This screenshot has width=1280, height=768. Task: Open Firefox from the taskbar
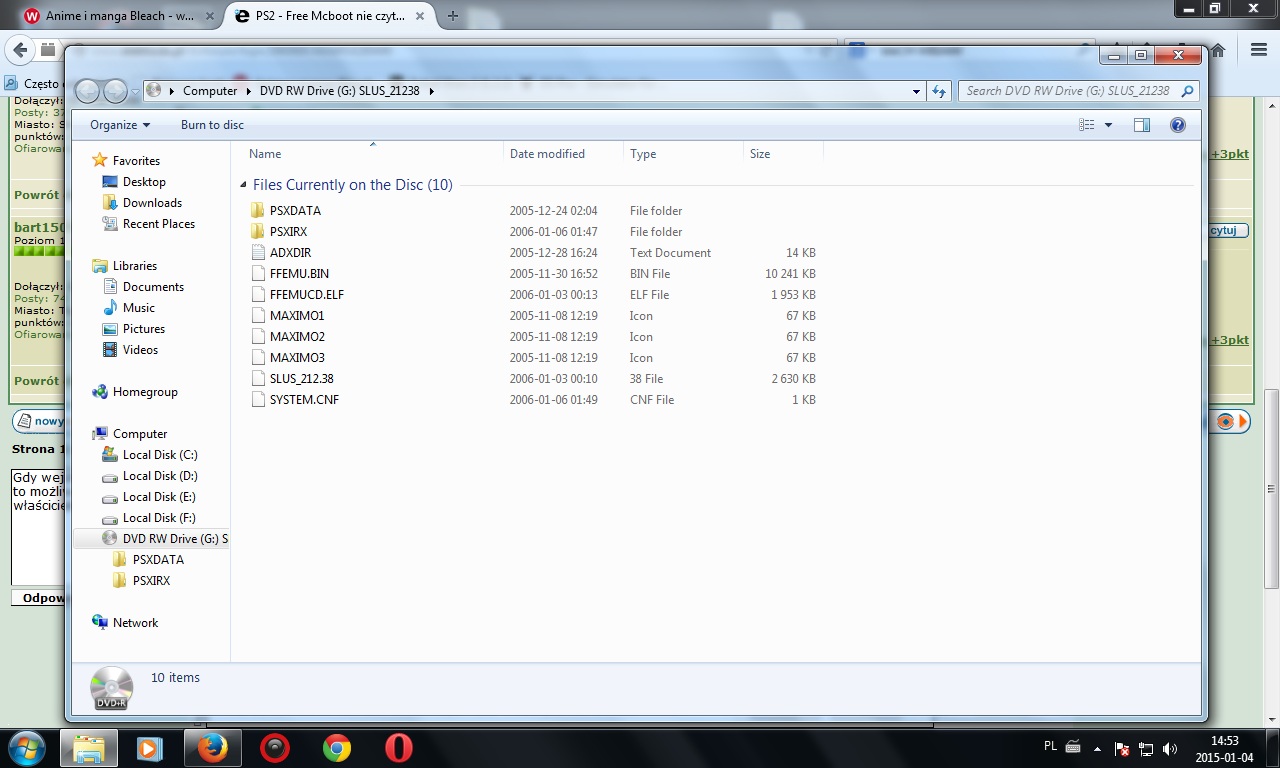212,748
